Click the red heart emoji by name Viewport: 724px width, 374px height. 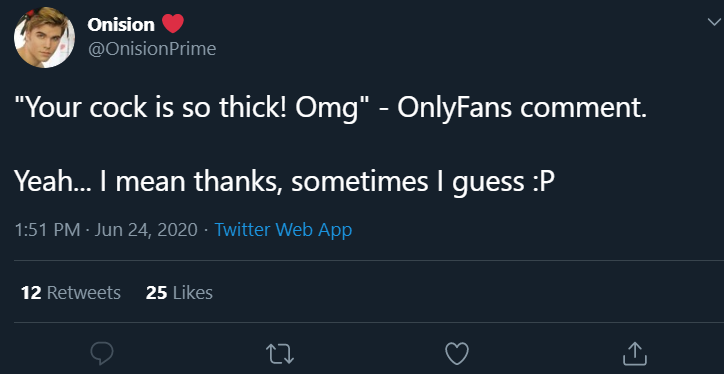pos(173,24)
